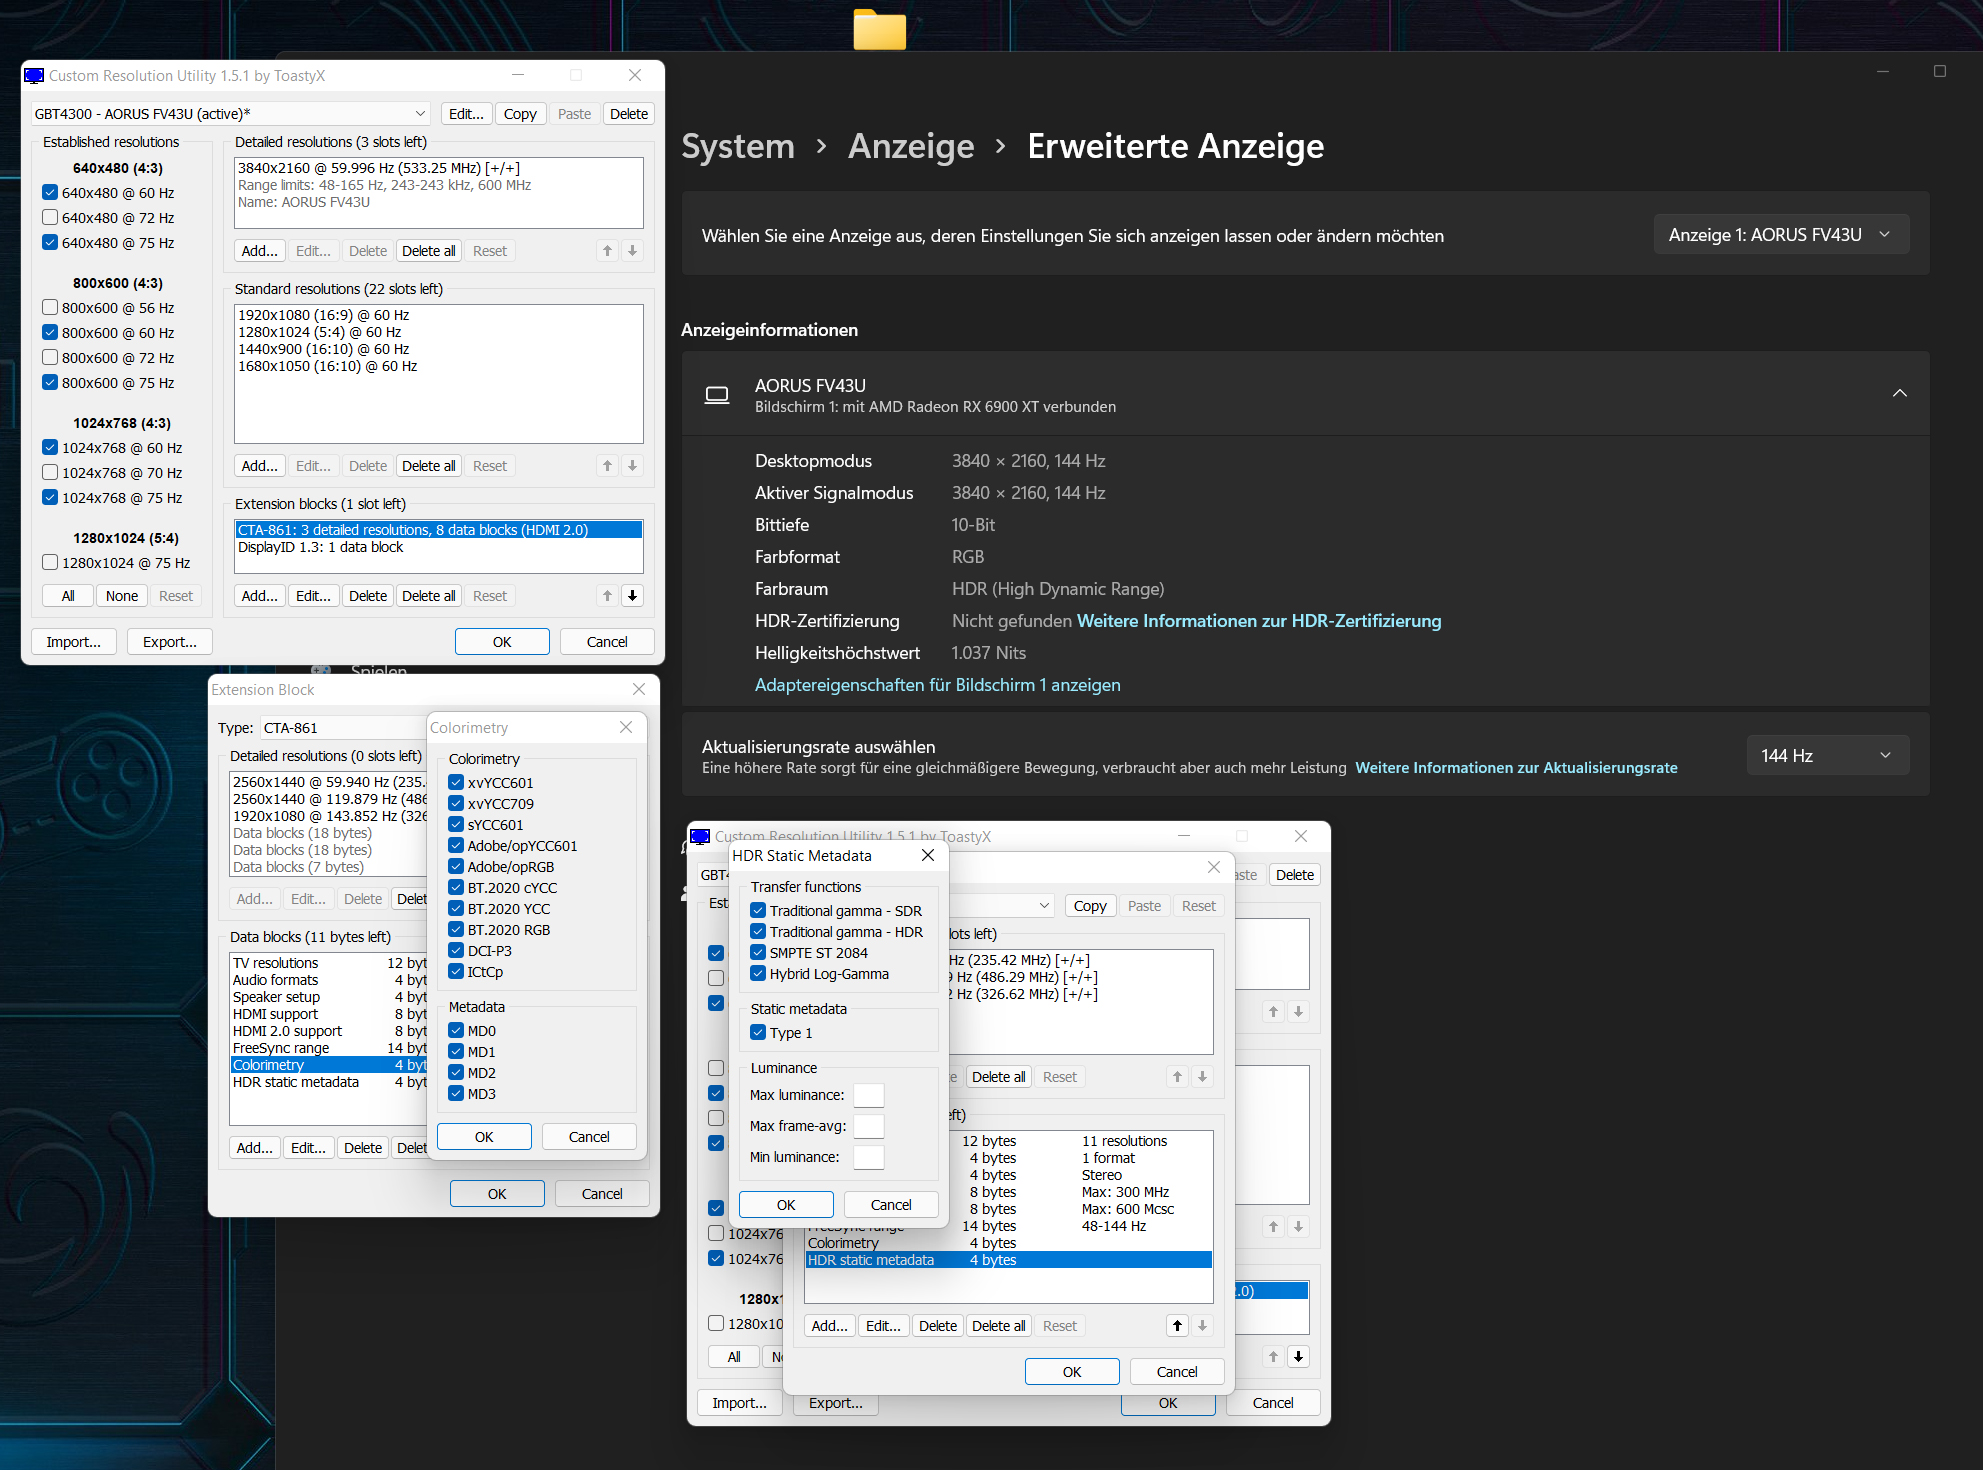Select the DisplayID 1.3 extension block entry
The width and height of the screenshot is (1983, 1470).
pyautogui.click(x=321, y=547)
